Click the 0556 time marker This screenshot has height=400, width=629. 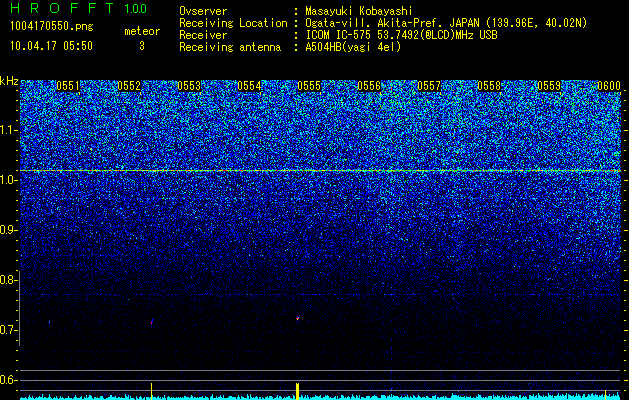pos(369,86)
